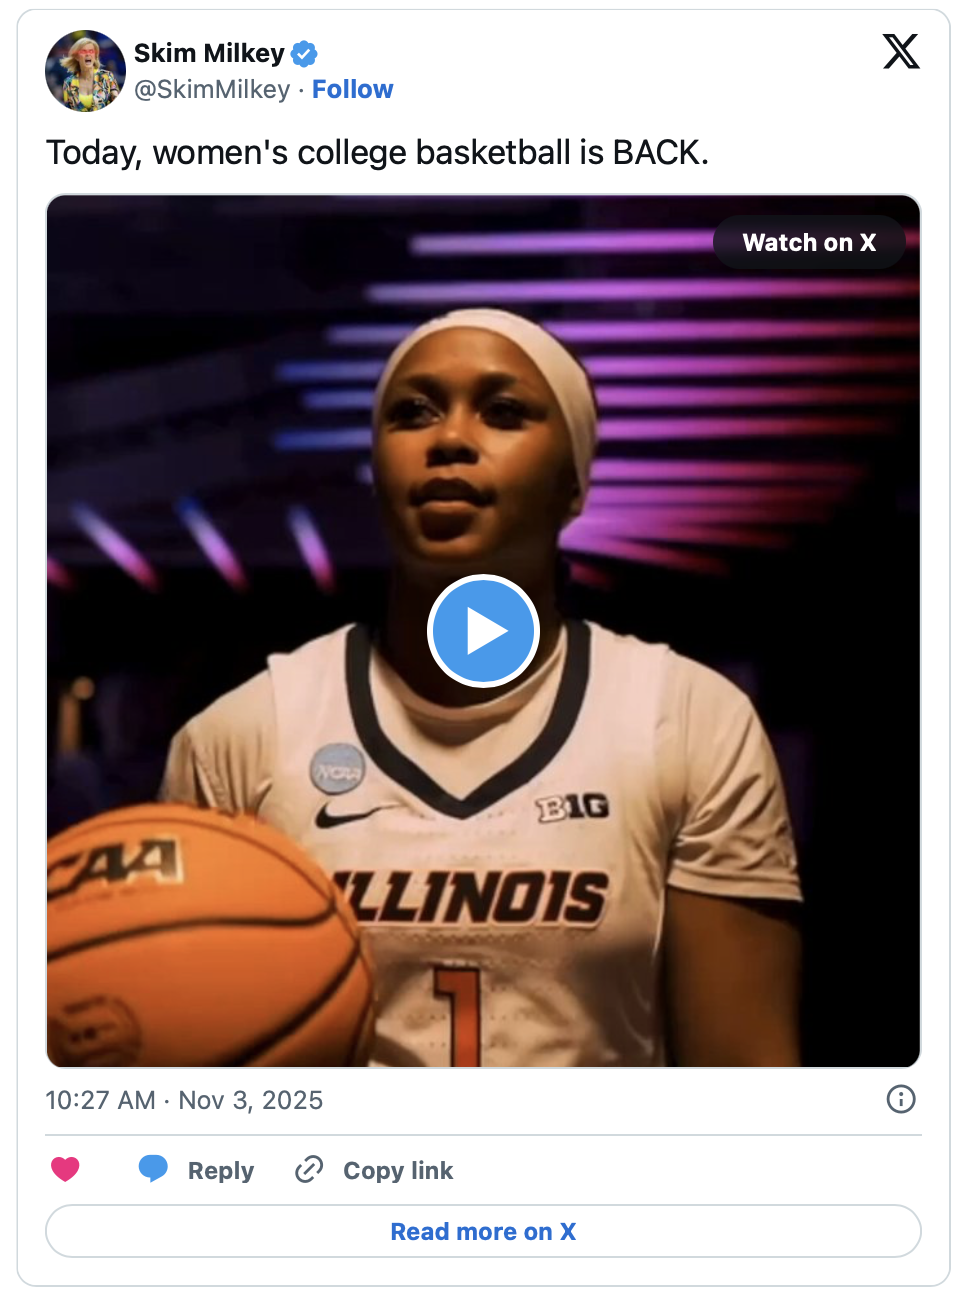Click the Read more on X button
974x1302 pixels.
tap(483, 1231)
